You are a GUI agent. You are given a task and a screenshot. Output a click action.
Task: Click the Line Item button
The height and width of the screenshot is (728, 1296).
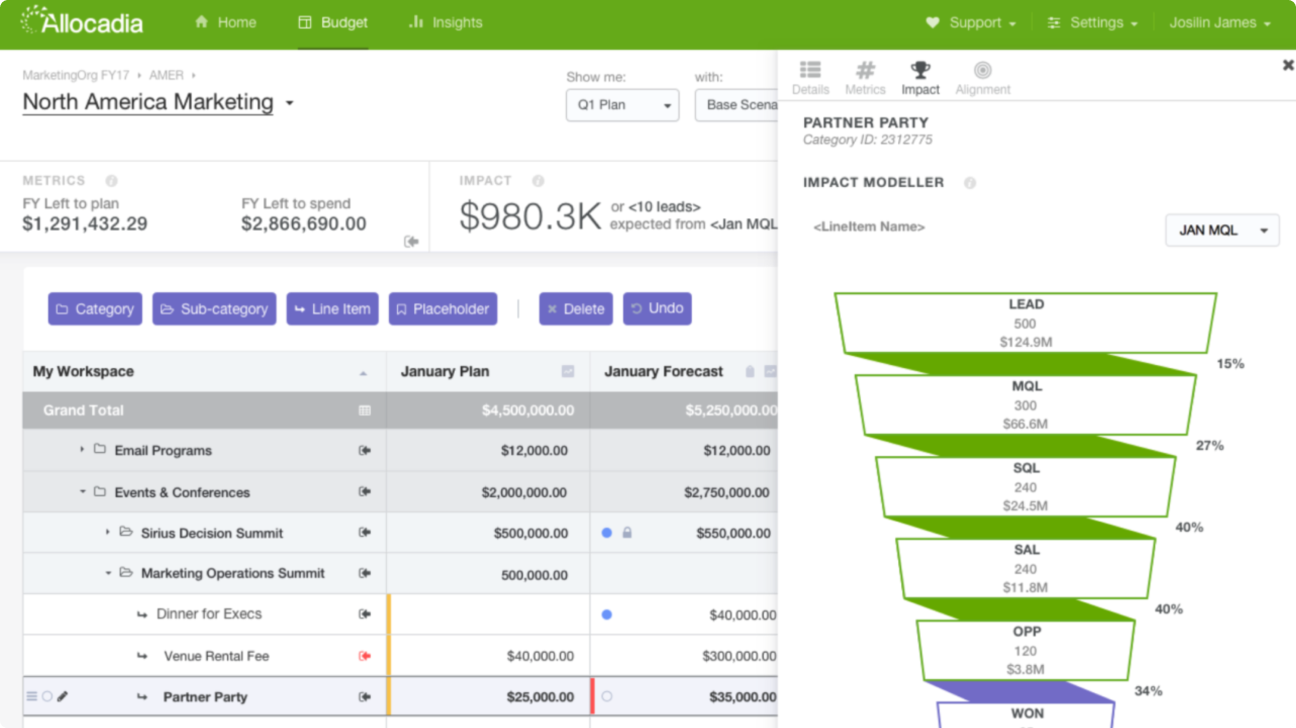click(332, 308)
